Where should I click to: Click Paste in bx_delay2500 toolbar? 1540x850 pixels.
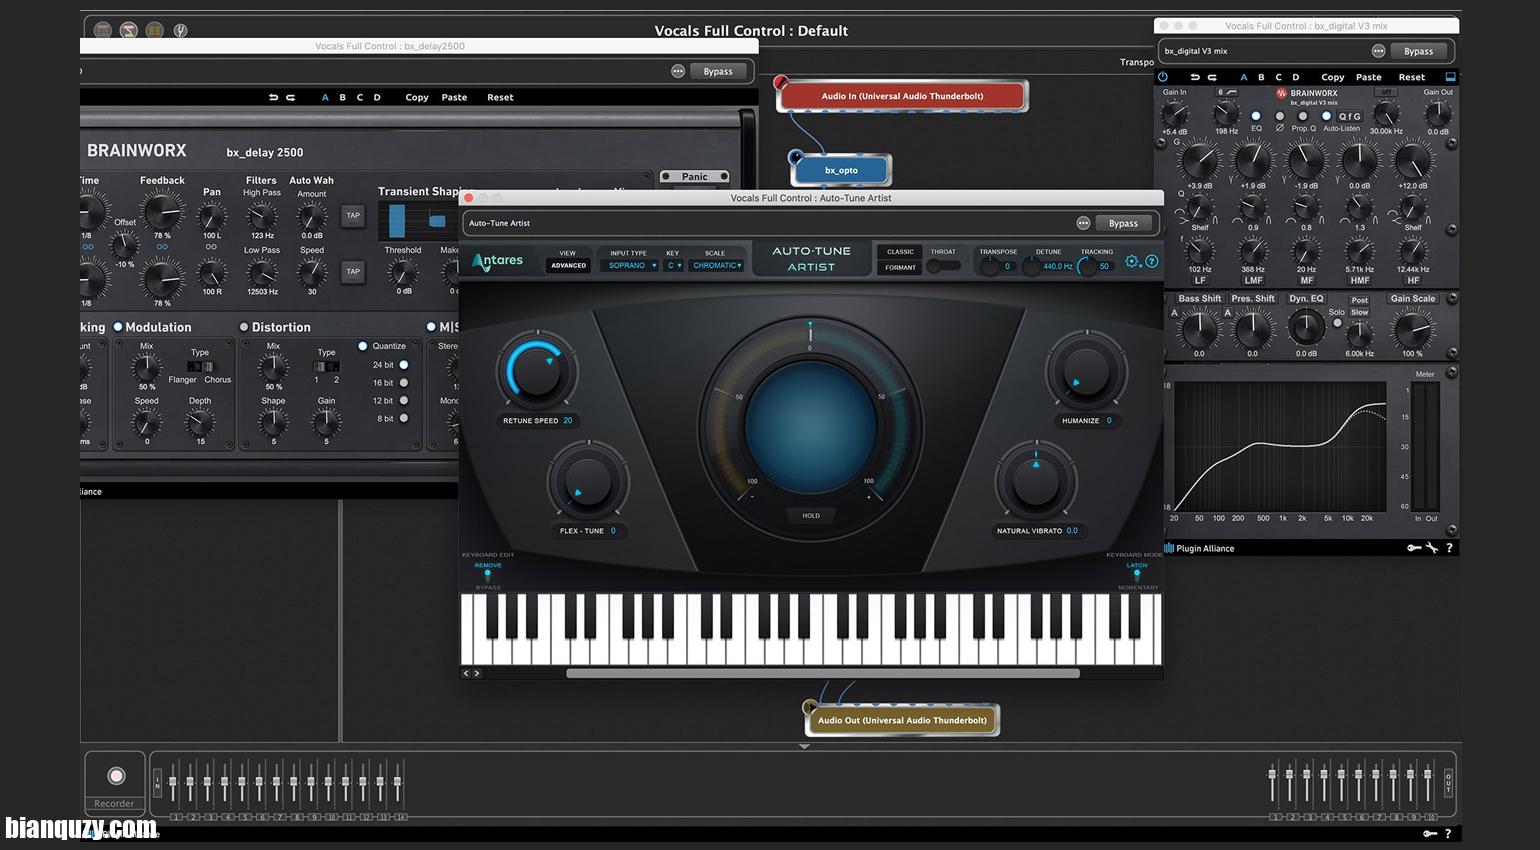pyautogui.click(x=454, y=98)
